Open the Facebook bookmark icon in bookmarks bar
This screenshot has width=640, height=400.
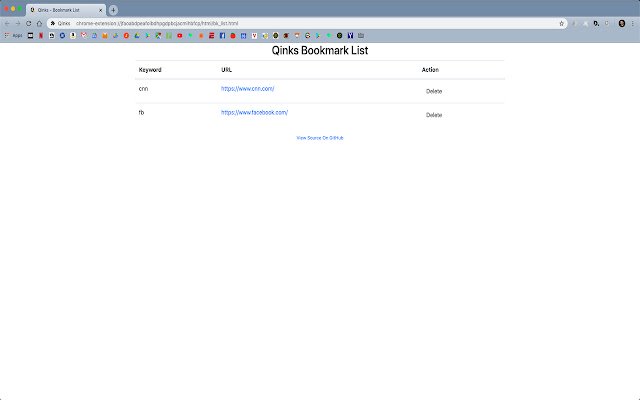tap(222, 36)
